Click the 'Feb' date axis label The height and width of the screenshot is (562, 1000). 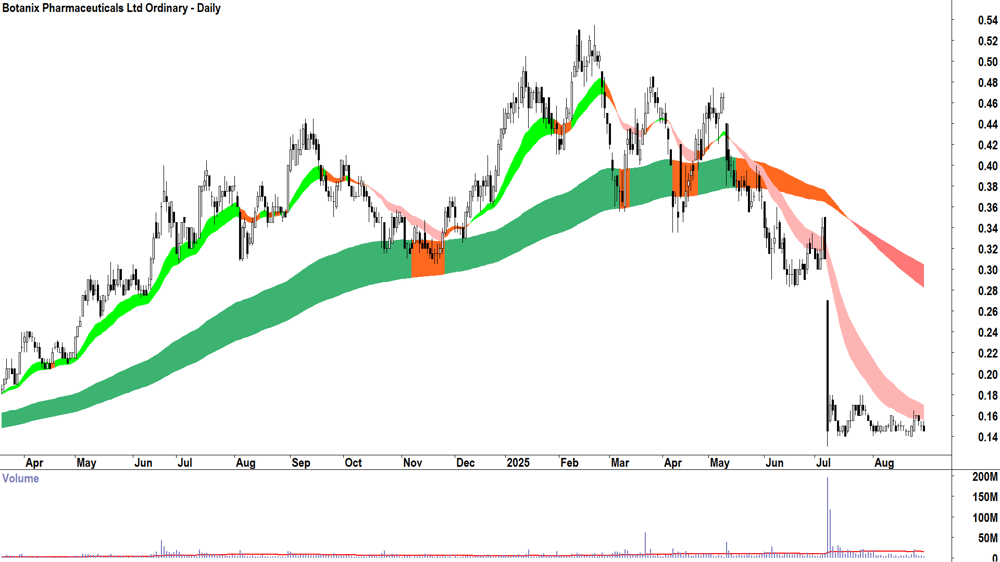coord(569,463)
